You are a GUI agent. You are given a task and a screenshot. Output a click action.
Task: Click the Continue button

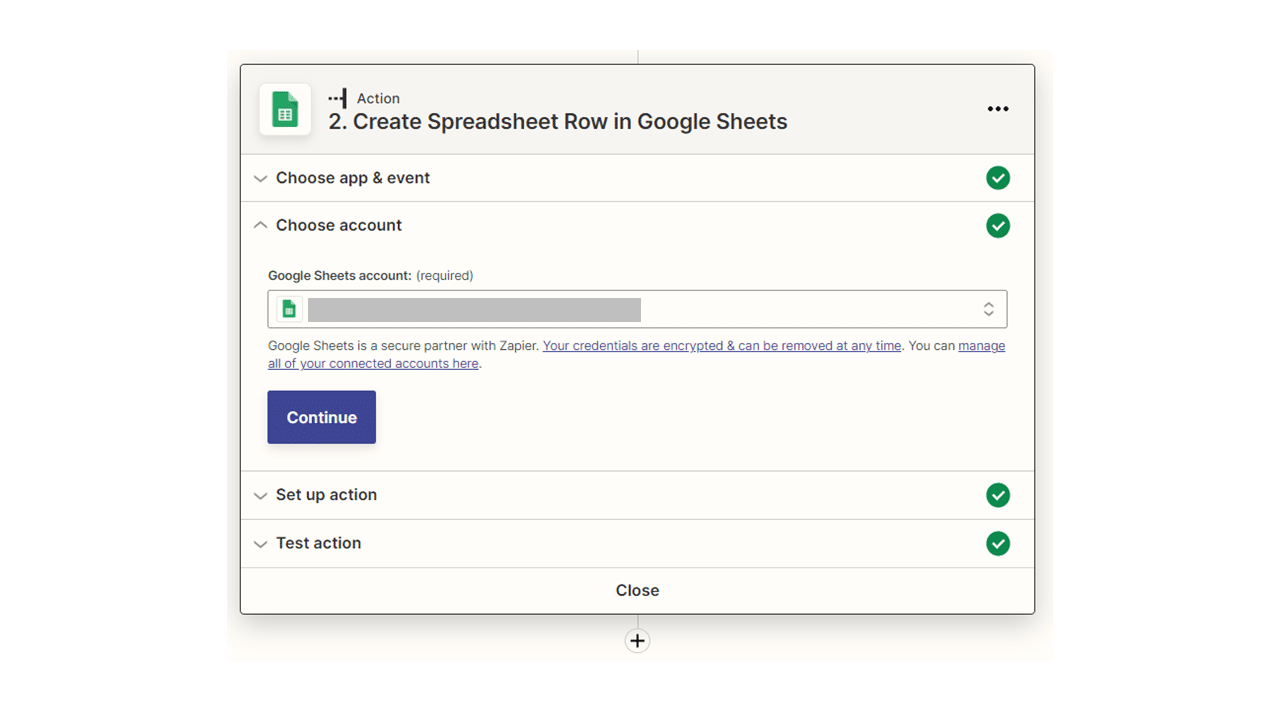322,417
